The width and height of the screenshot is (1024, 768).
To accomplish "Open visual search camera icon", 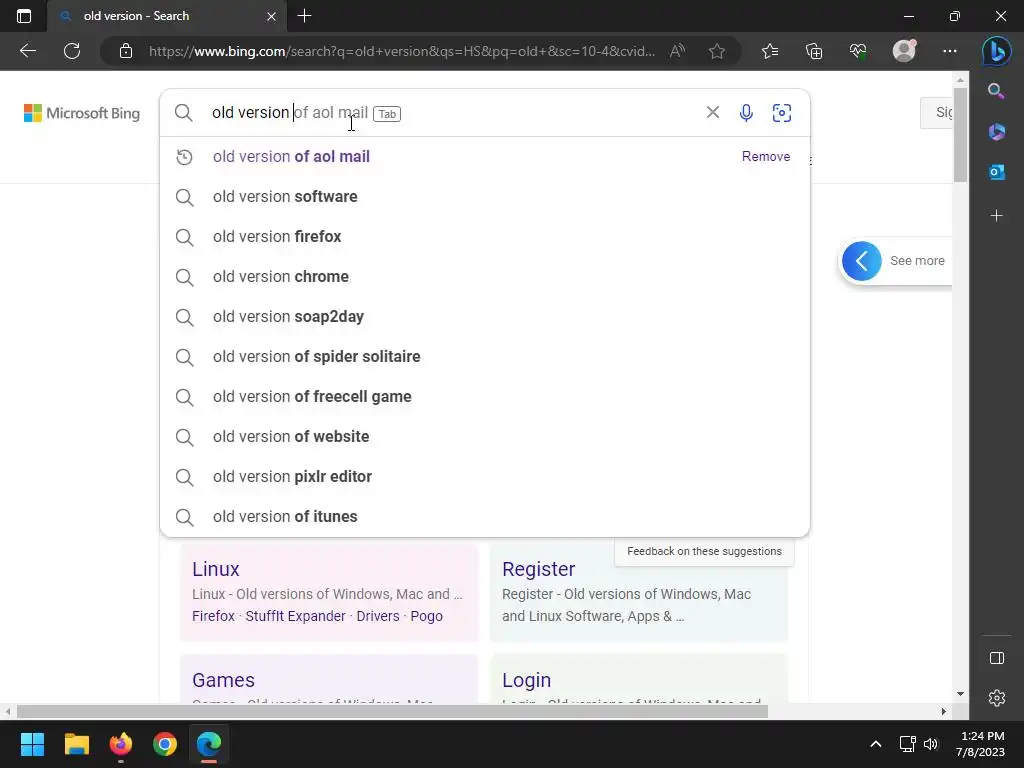I will [x=782, y=113].
